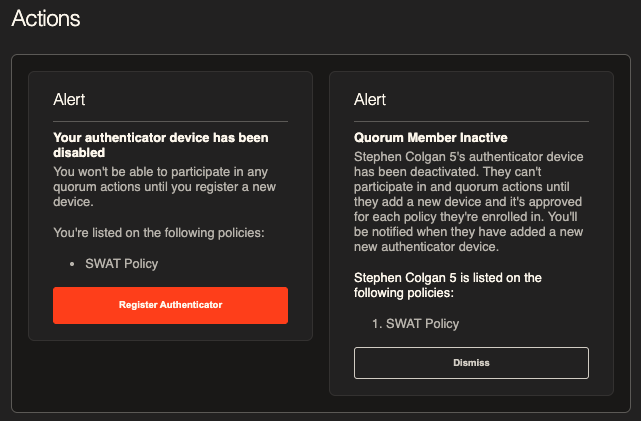Click the divider under left Alert title
Viewport: 641px width, 421px height.
pyautogui.click(x=170, y=121)
